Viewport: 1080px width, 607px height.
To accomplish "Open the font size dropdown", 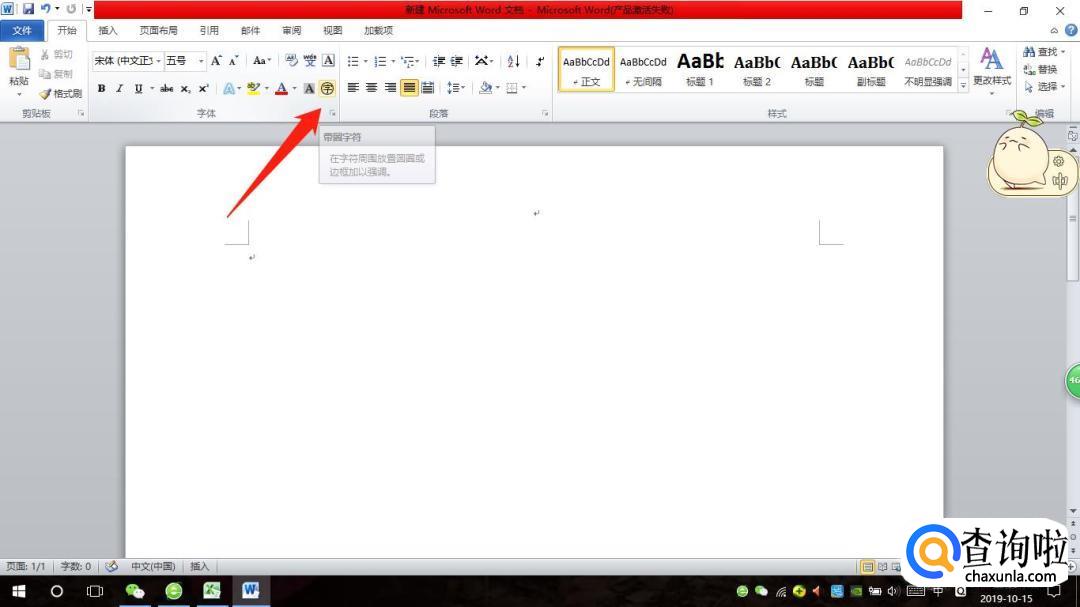I will [201, 61].
